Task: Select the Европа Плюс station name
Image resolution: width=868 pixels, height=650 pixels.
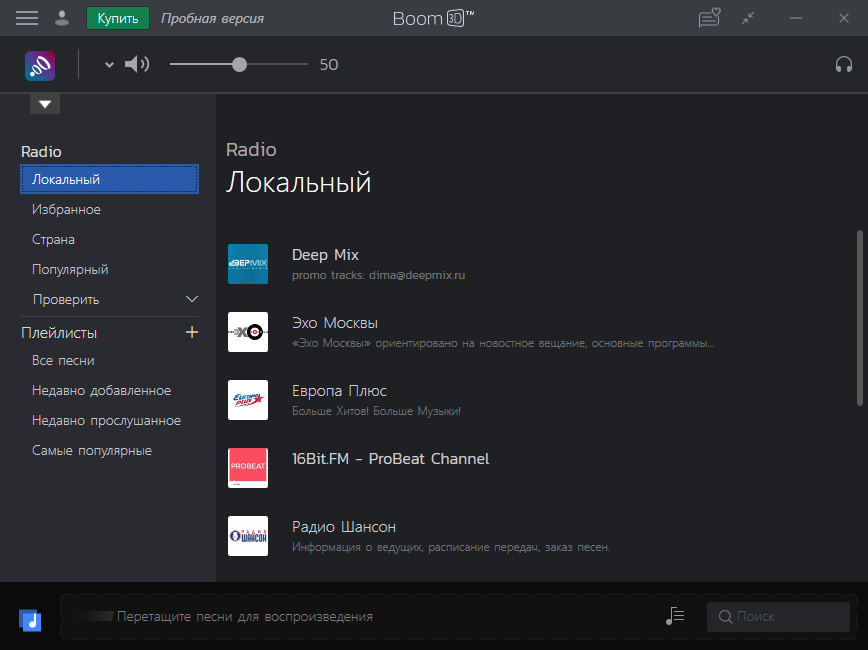Action: (x=339, y=391)
